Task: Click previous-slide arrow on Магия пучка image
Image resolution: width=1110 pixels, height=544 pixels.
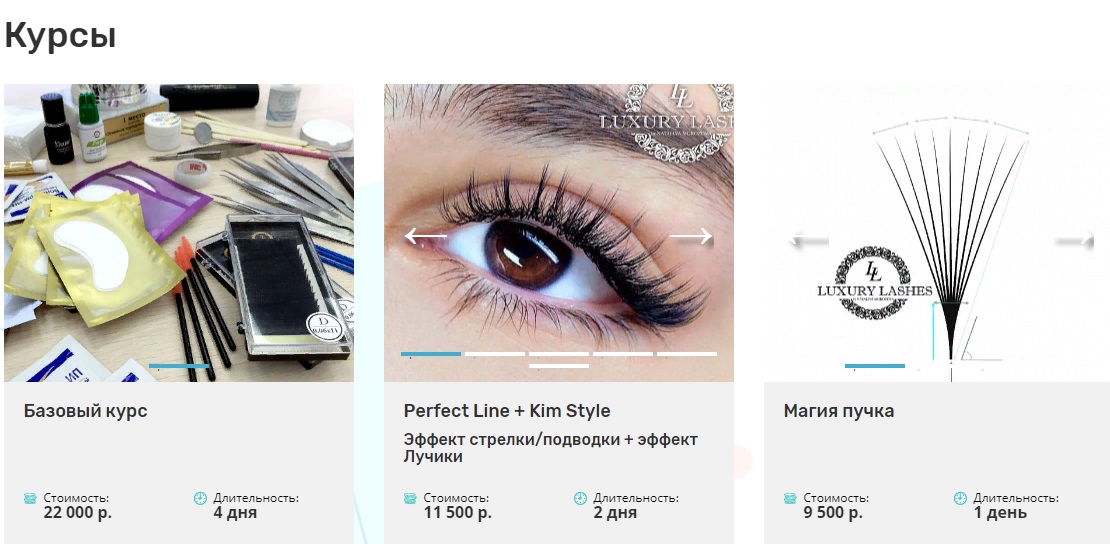Action: point(808,241)
